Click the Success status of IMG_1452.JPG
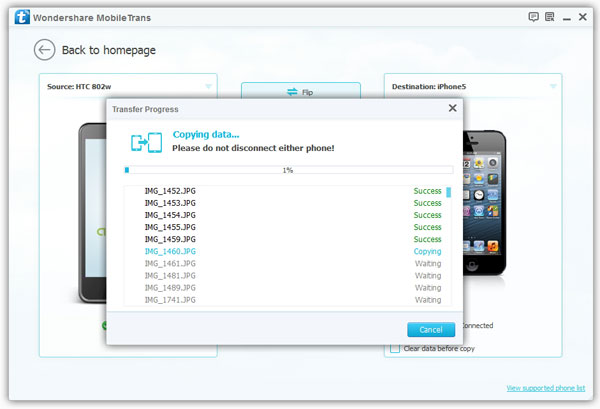This screenshot has height=409, width=600. 427,191
